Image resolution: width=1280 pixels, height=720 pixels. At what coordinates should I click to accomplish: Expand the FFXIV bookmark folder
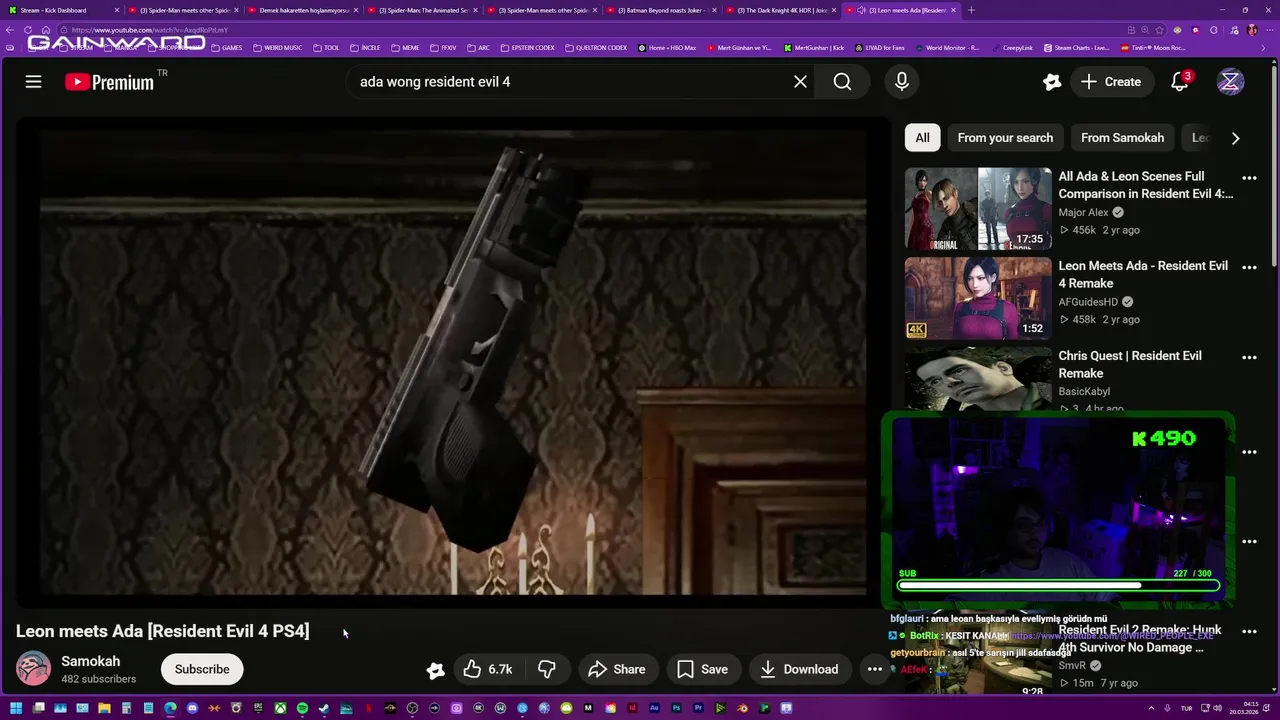[443, 47]
